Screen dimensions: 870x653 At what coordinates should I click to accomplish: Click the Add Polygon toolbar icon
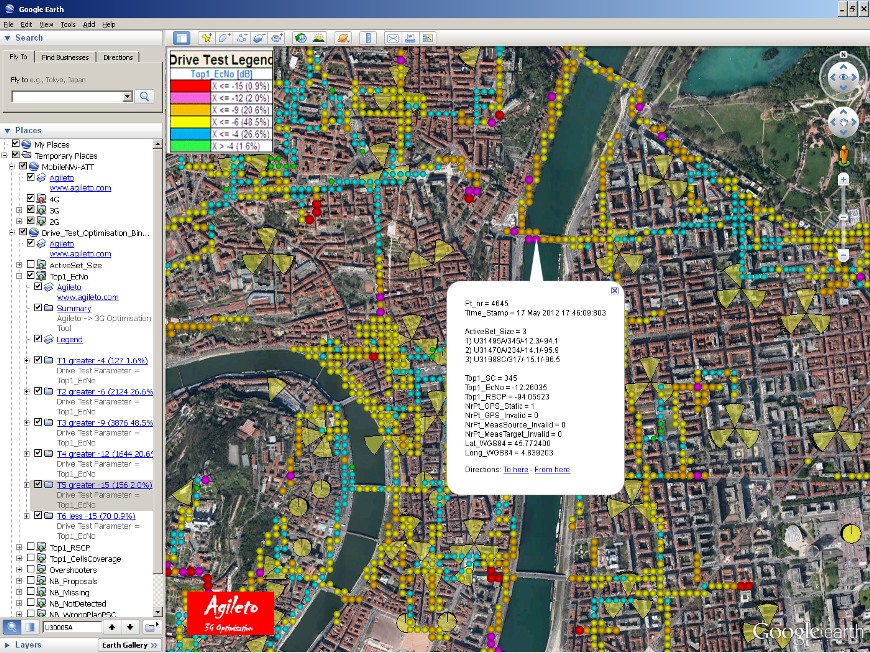pos(224,38)
